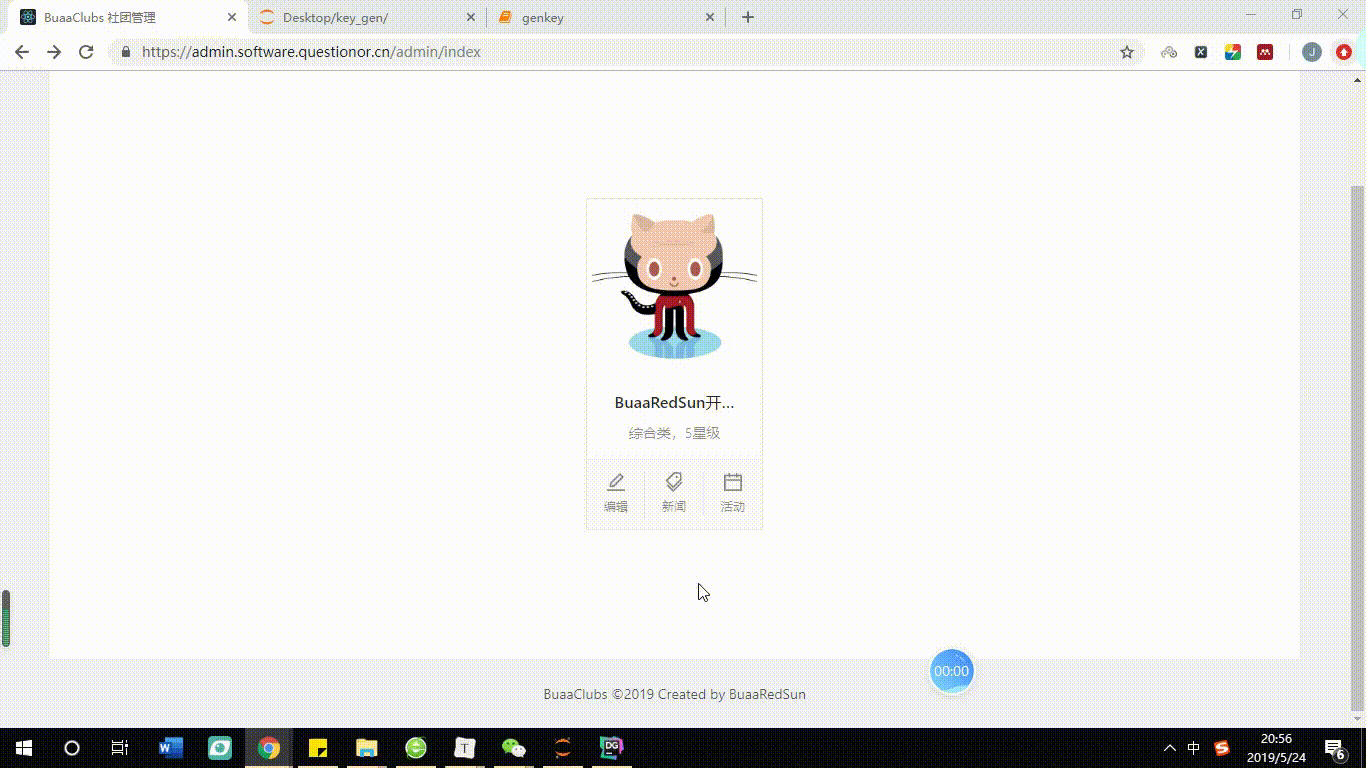This screenshot has height=768, width=1366.
Task: Click the club description 综合类，5星级
Action: coord(674,433)
